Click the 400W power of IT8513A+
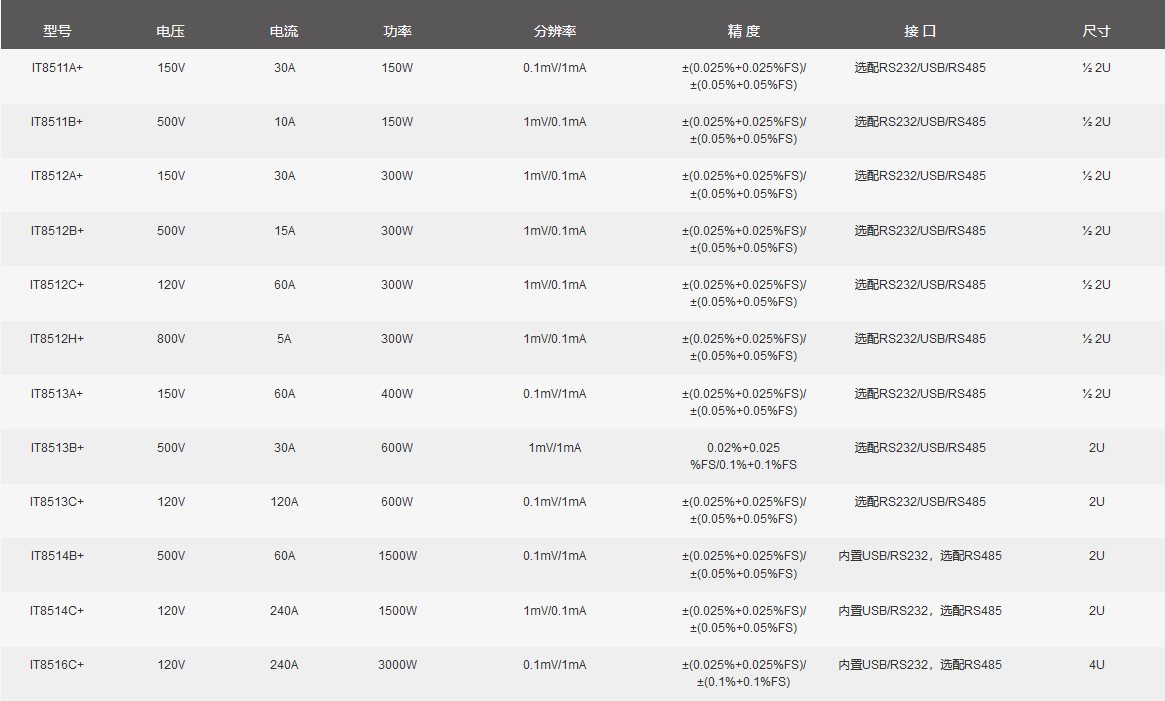Image resolution: width=1165 pixels, height=701 pixels. click(x=397, y=394)
